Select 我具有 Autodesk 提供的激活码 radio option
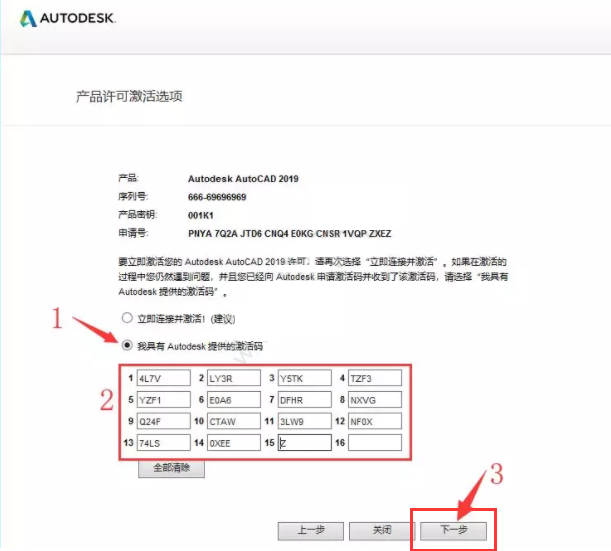 (127, 345)
